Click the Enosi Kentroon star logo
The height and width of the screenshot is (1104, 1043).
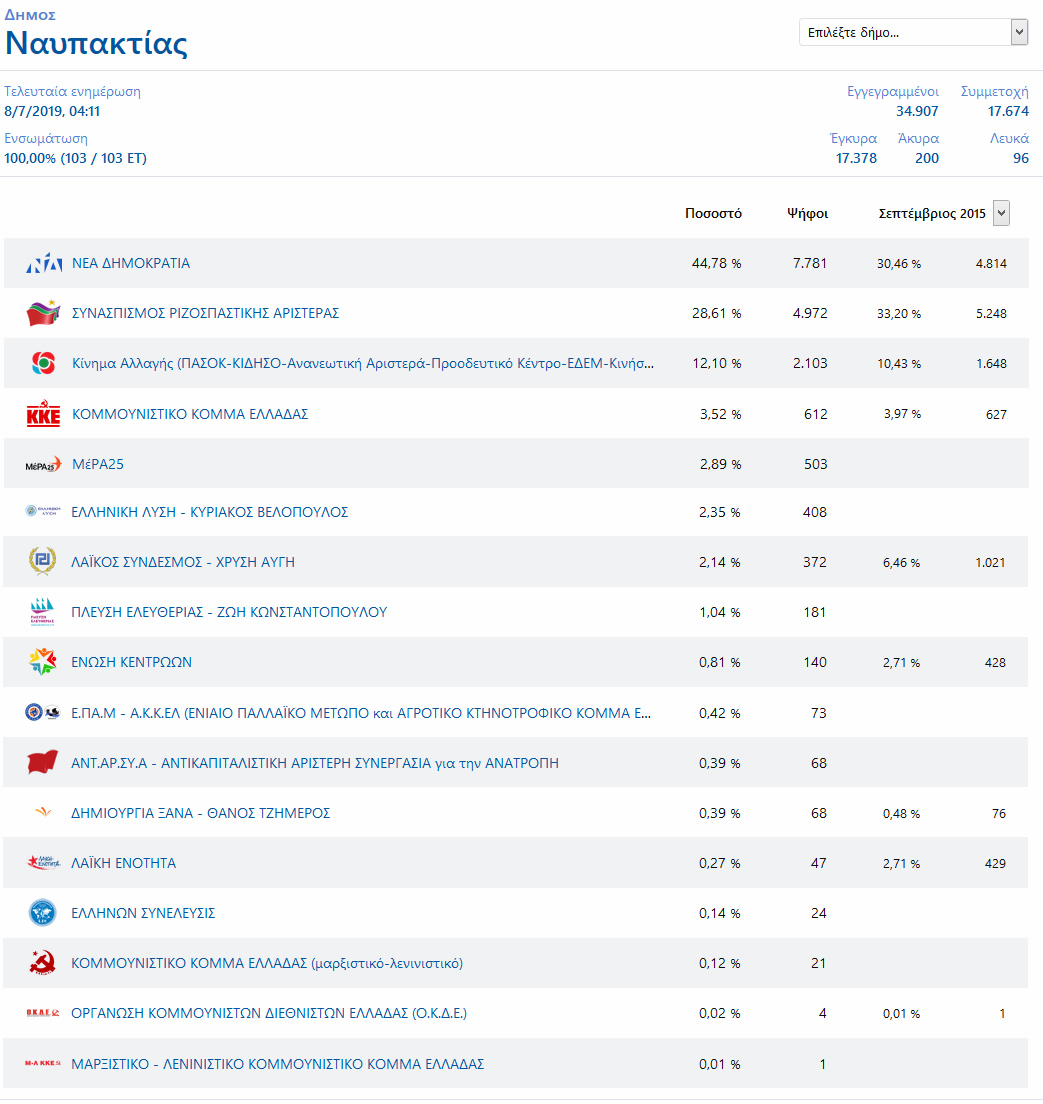[x=42, y=662]
